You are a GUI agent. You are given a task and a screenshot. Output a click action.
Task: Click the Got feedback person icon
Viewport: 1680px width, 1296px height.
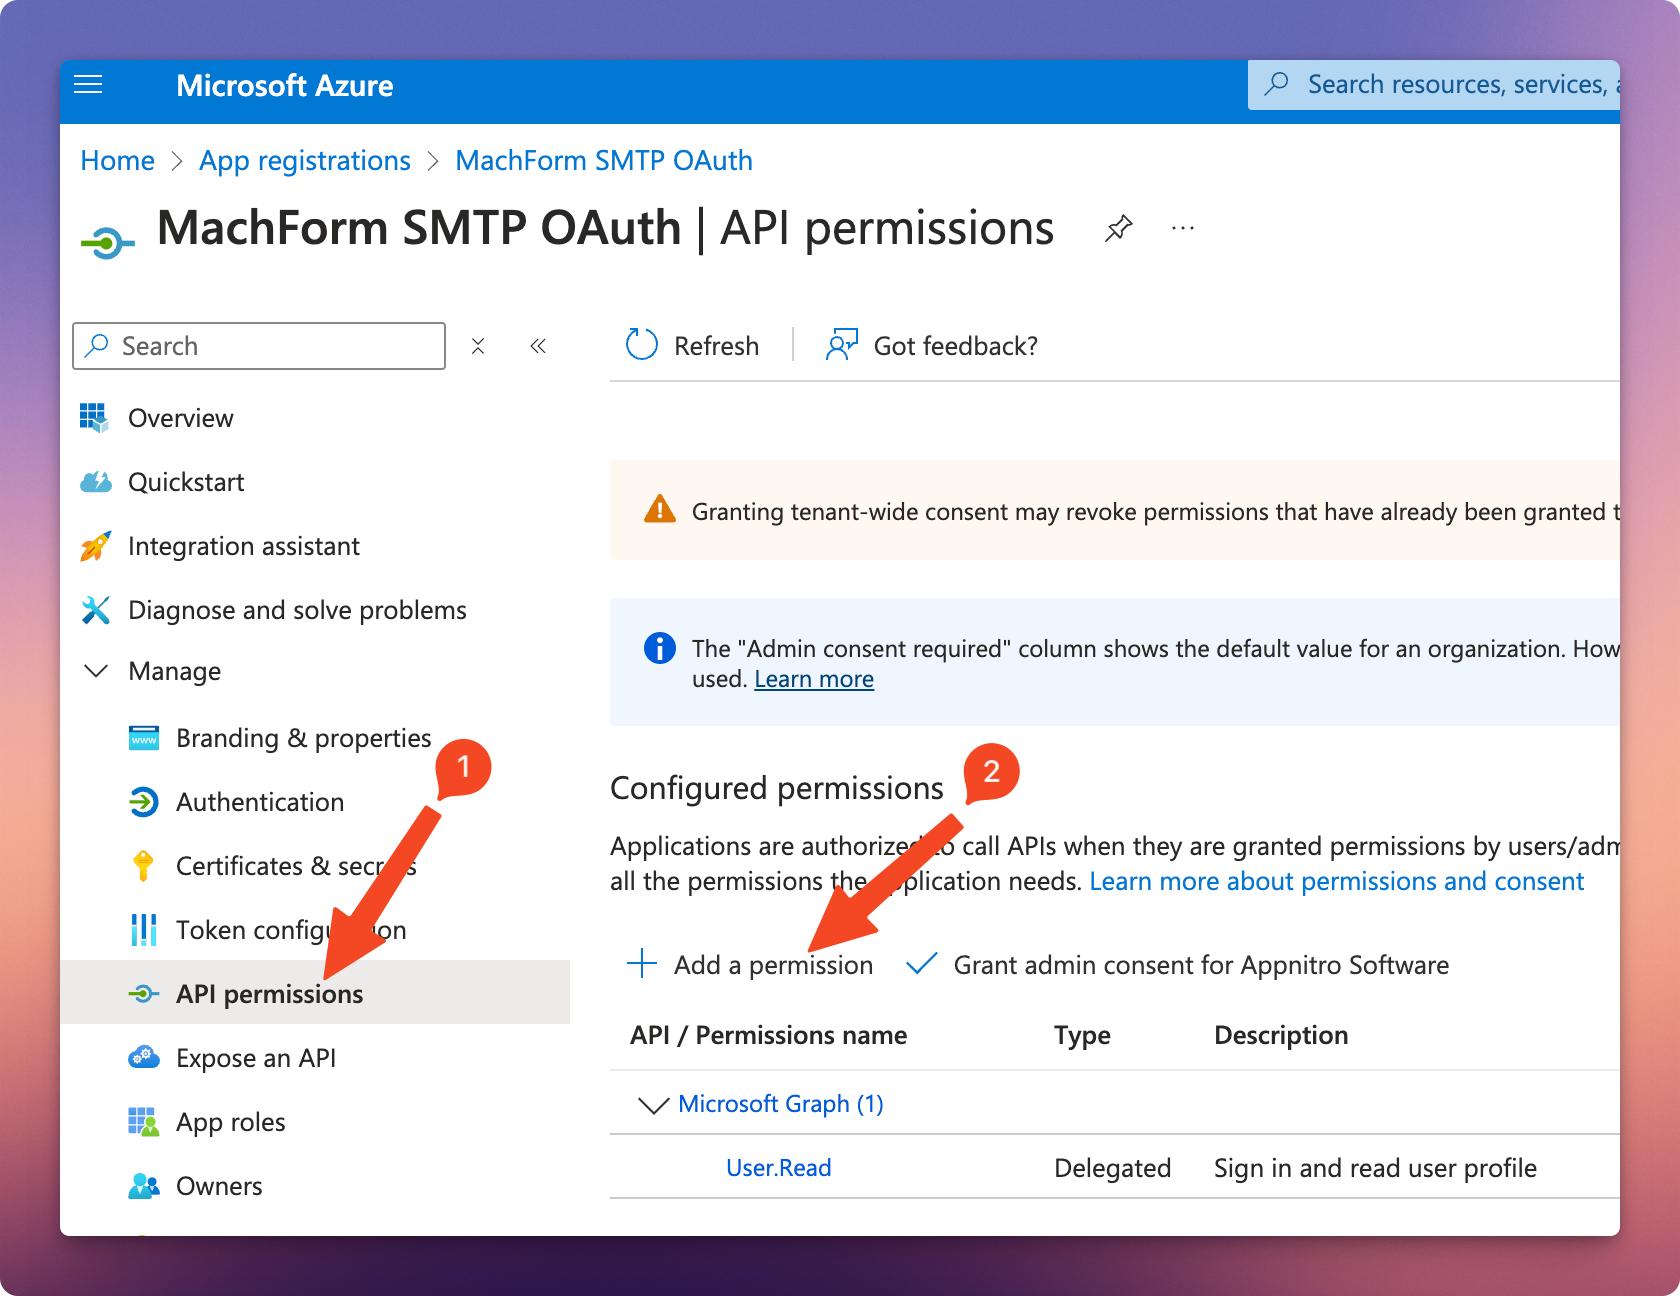click(x=842, y=345)
